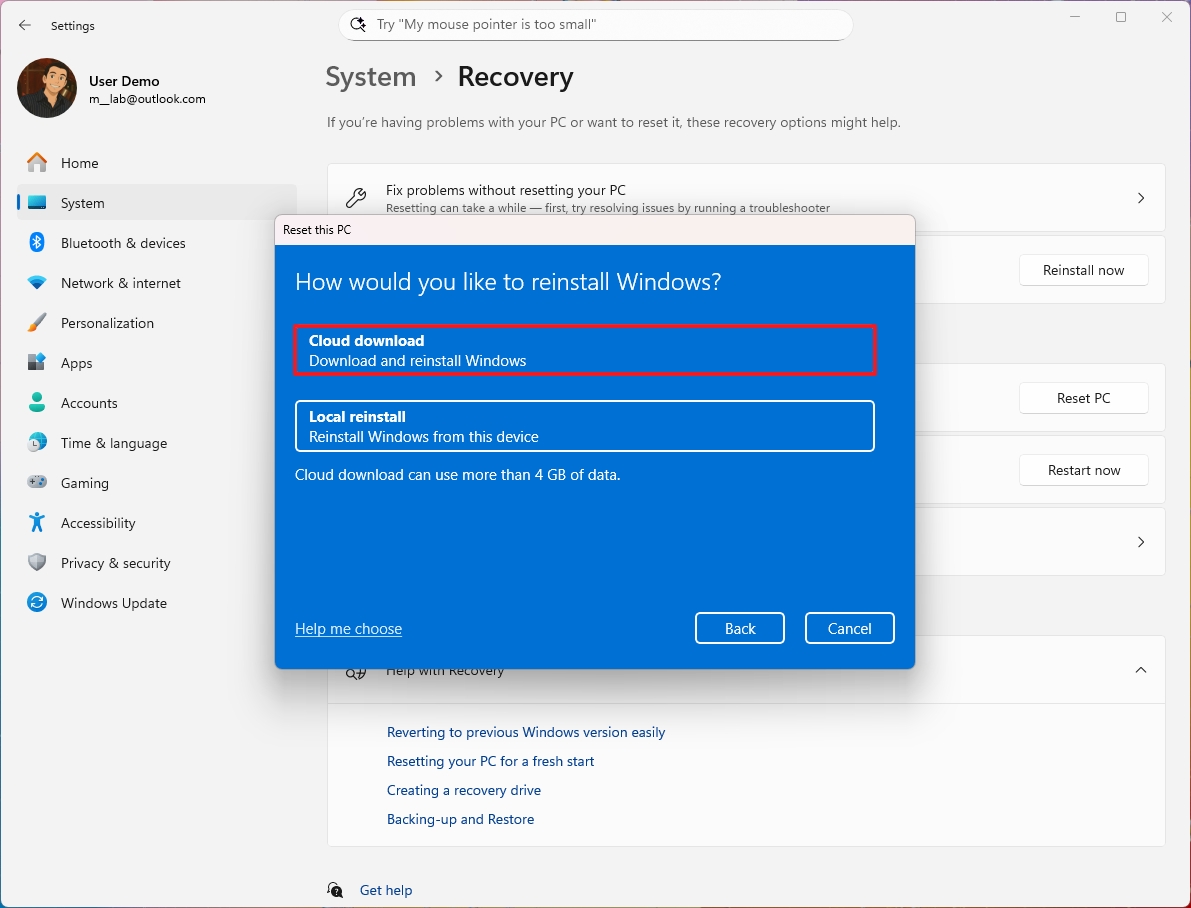Open Bluetooth & devices settings

36,243
